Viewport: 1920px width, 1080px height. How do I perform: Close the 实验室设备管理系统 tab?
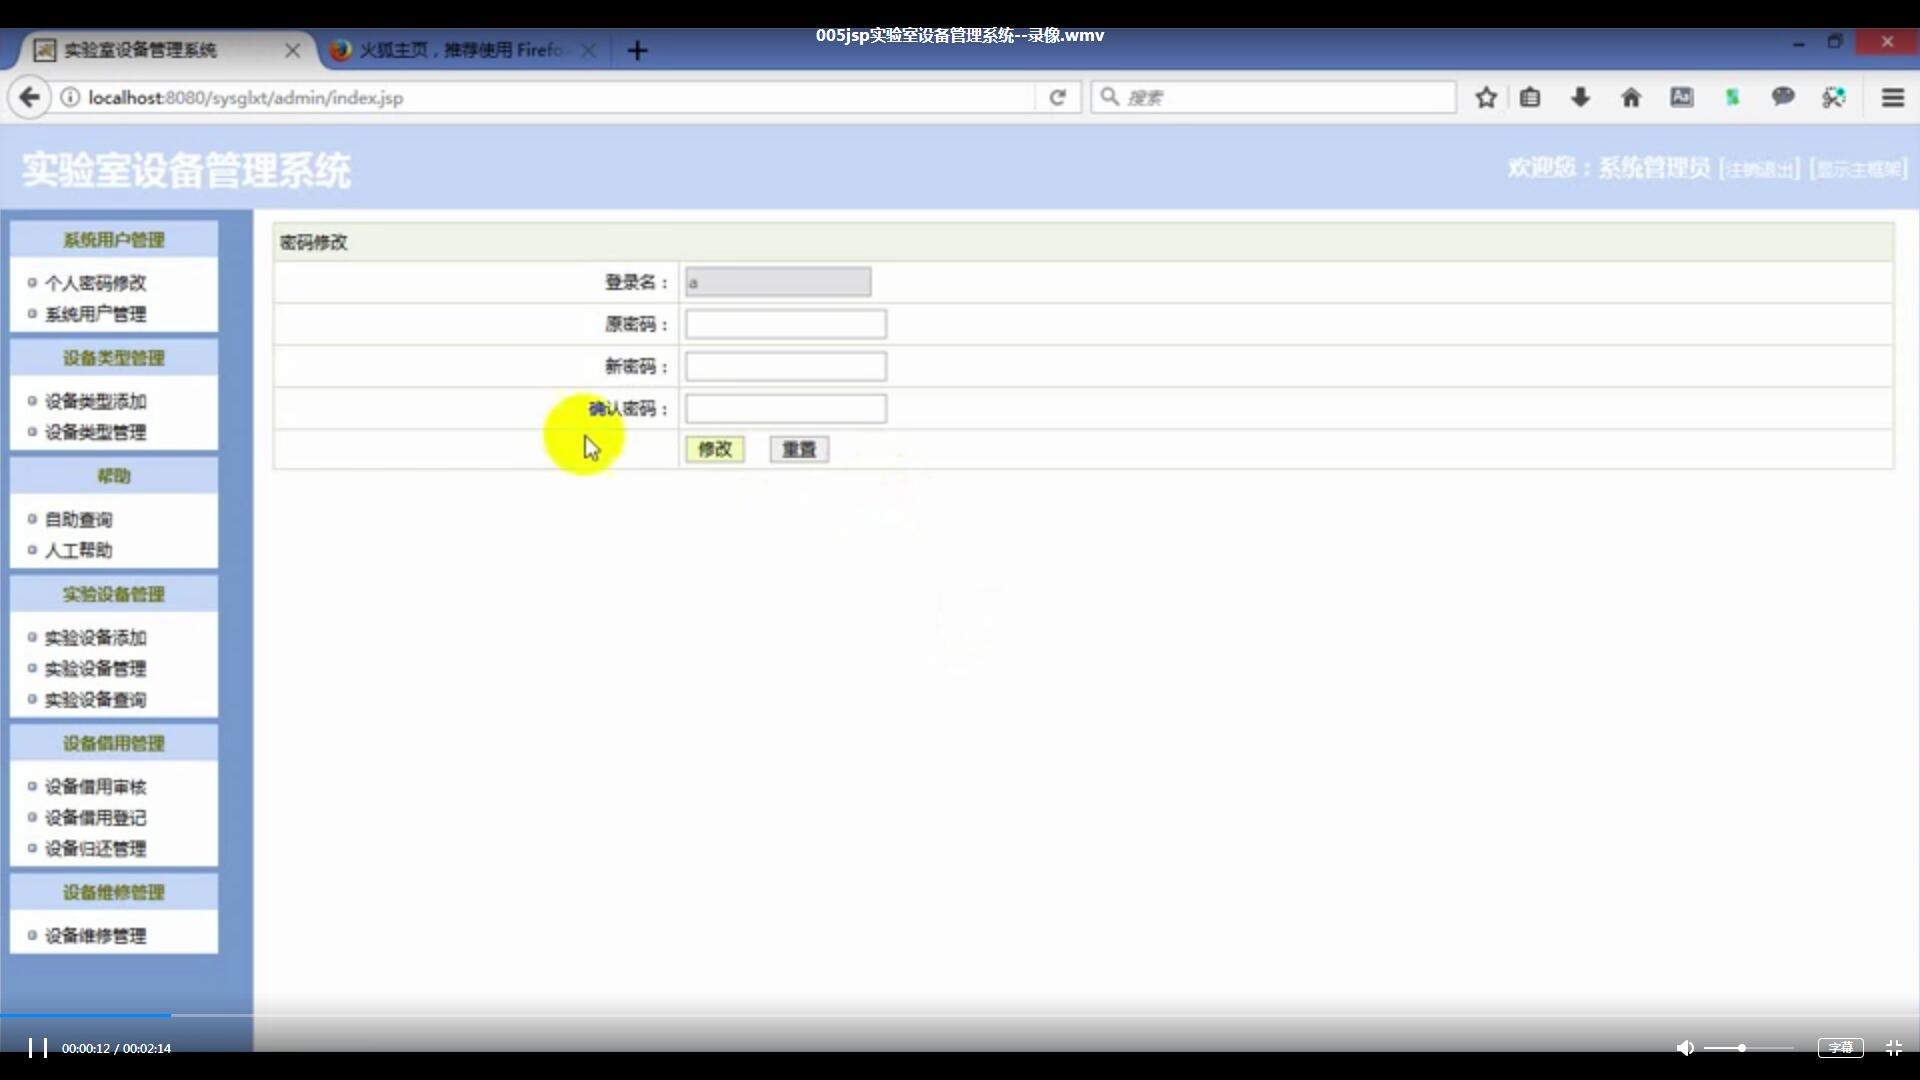(292, 50)
